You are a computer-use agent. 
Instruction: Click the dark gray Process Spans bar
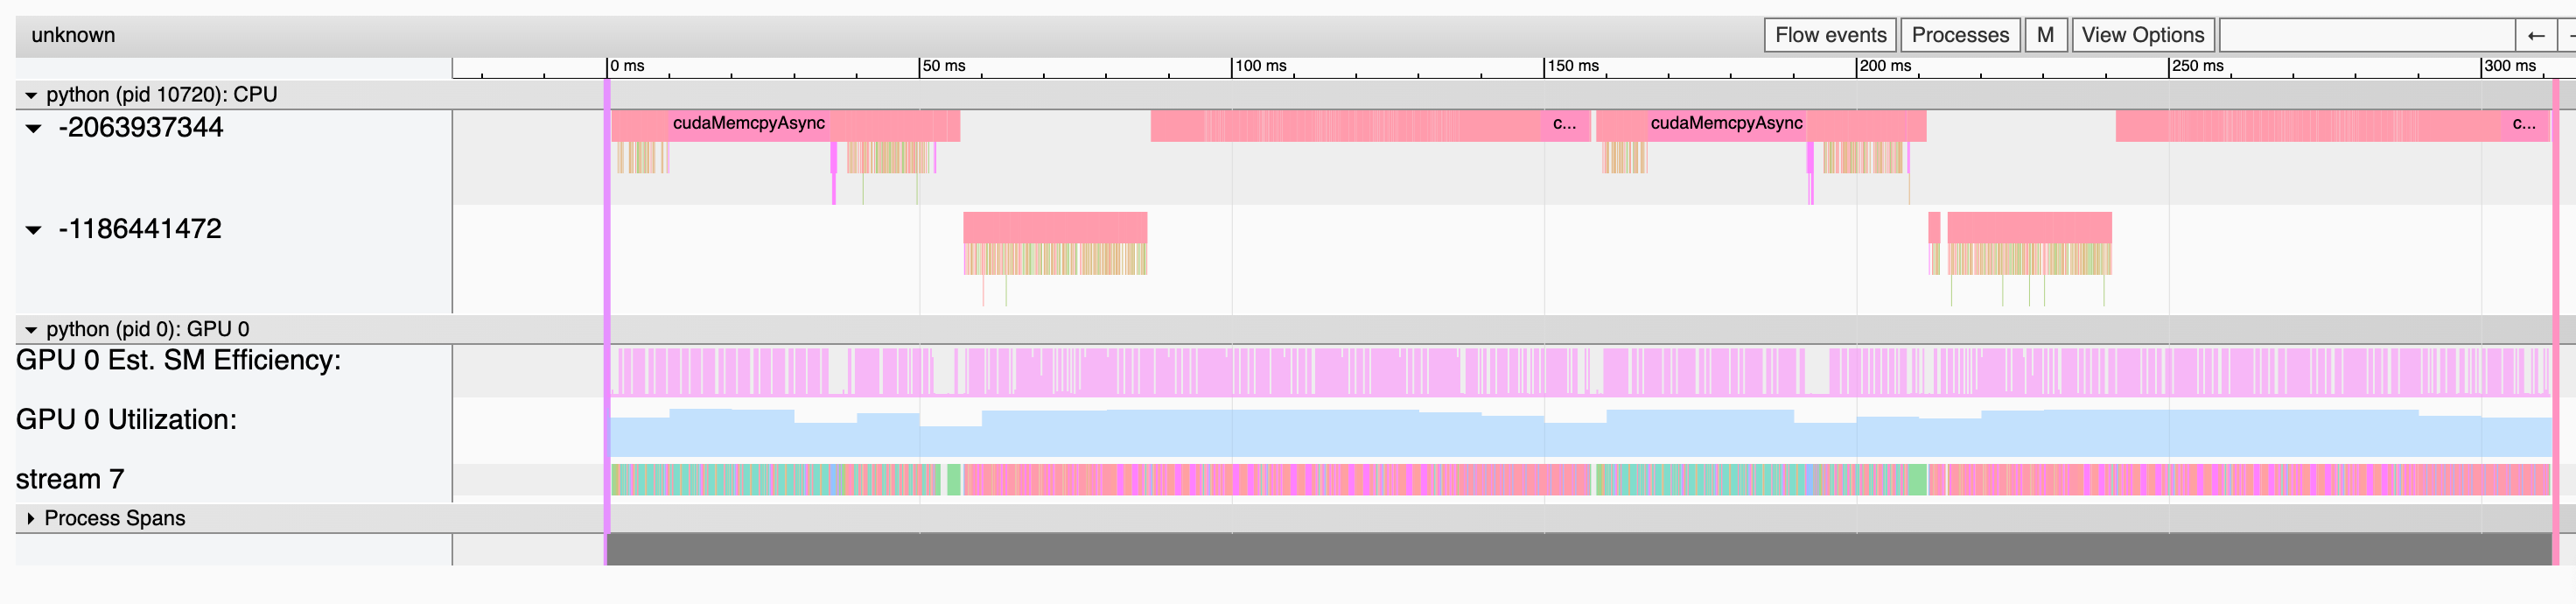[x=1580, y=549]
